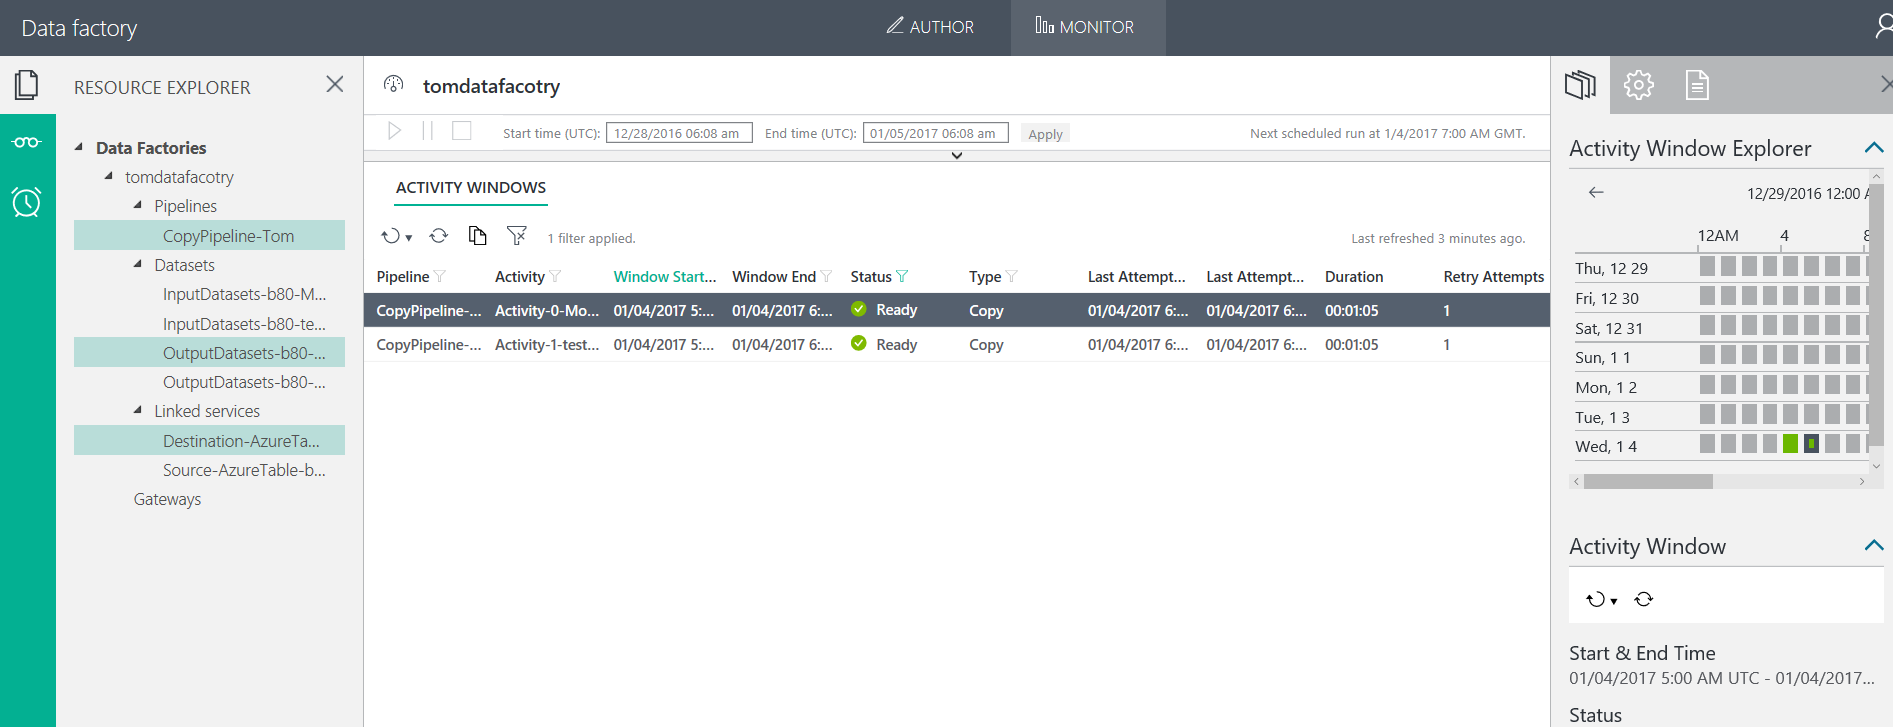Select the Source-AzureTable-b... linked service
The image size is (1893, 727).
[x=244, y=470]
